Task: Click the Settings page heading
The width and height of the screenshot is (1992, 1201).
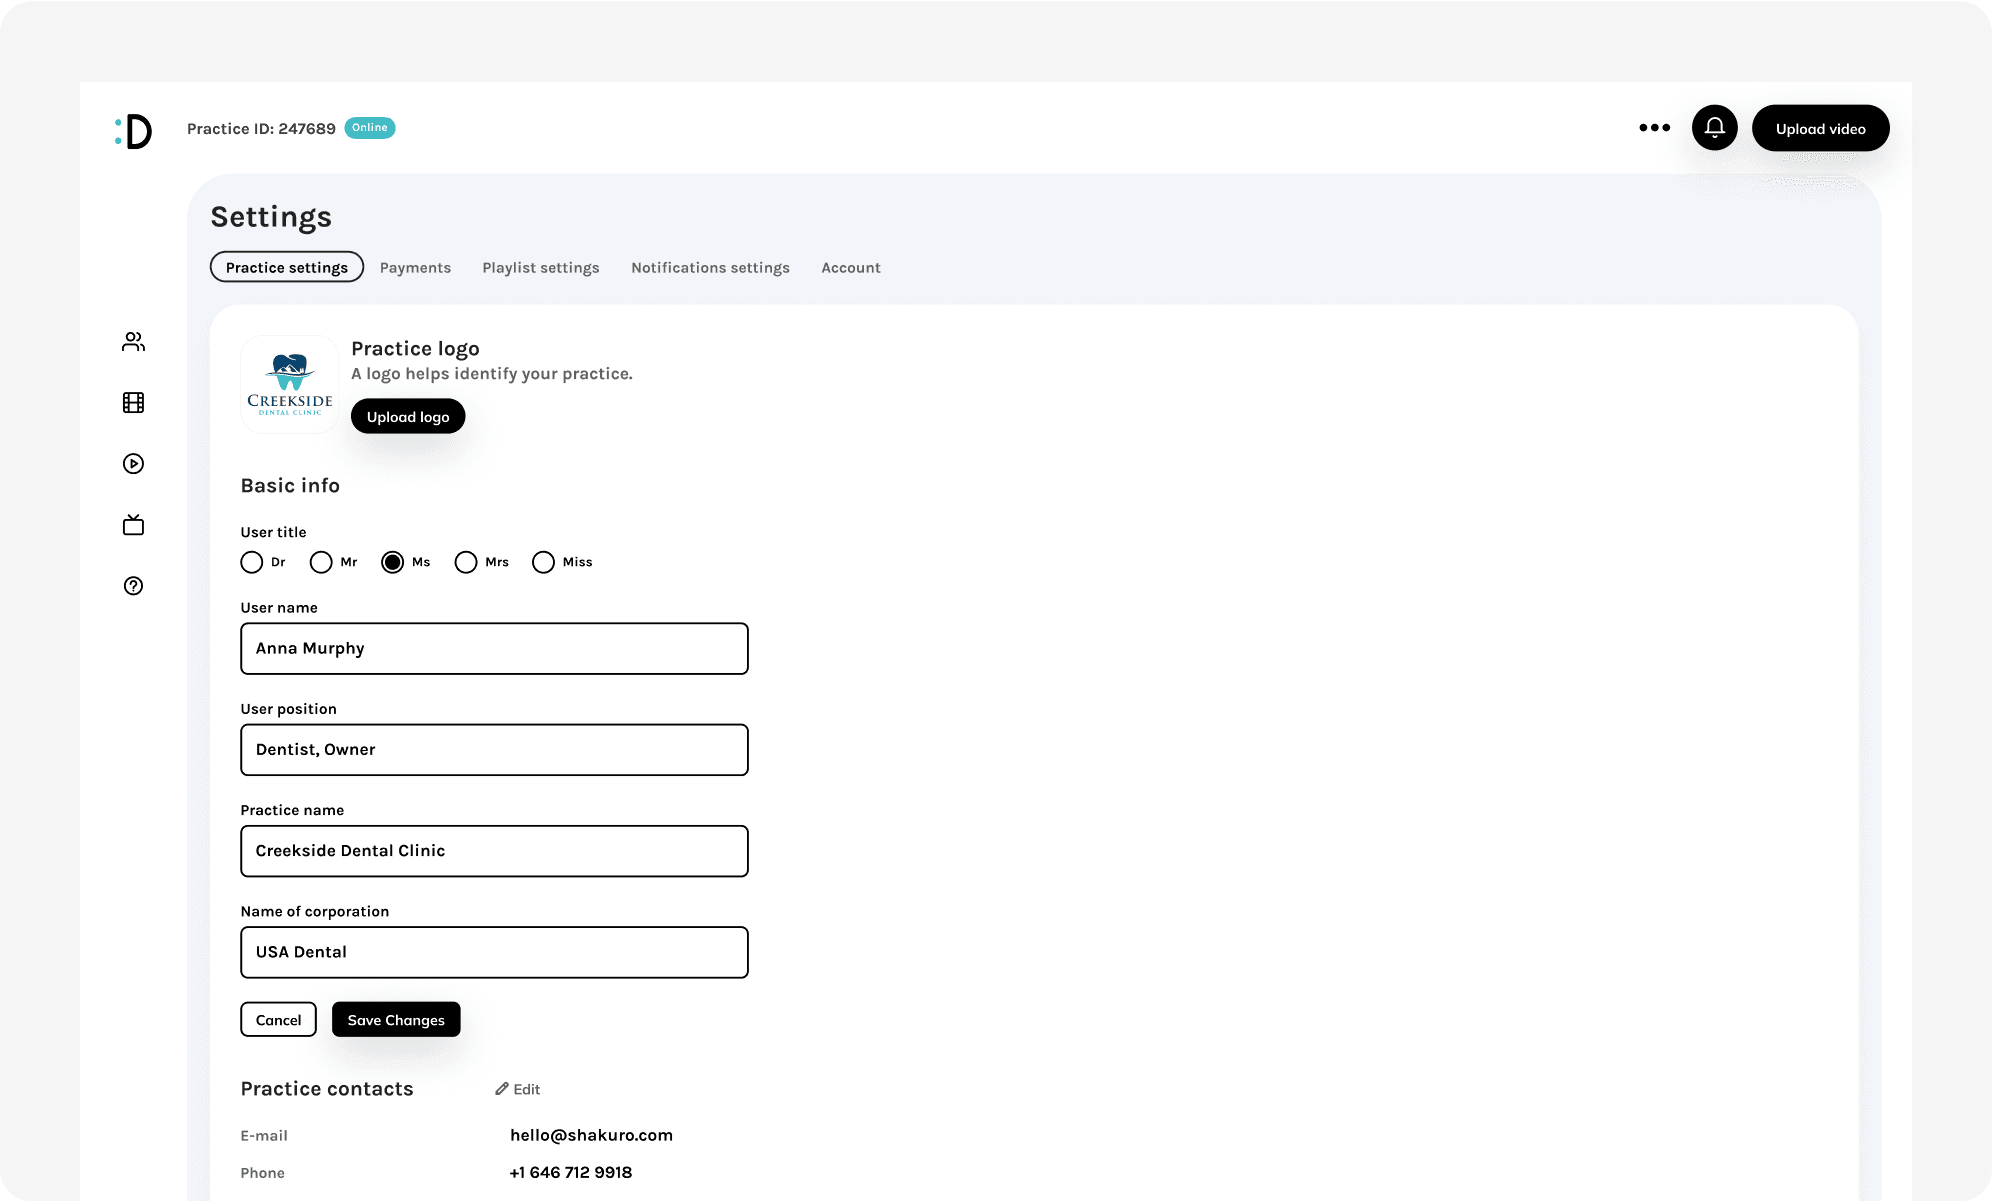Action: pos(271,217)
